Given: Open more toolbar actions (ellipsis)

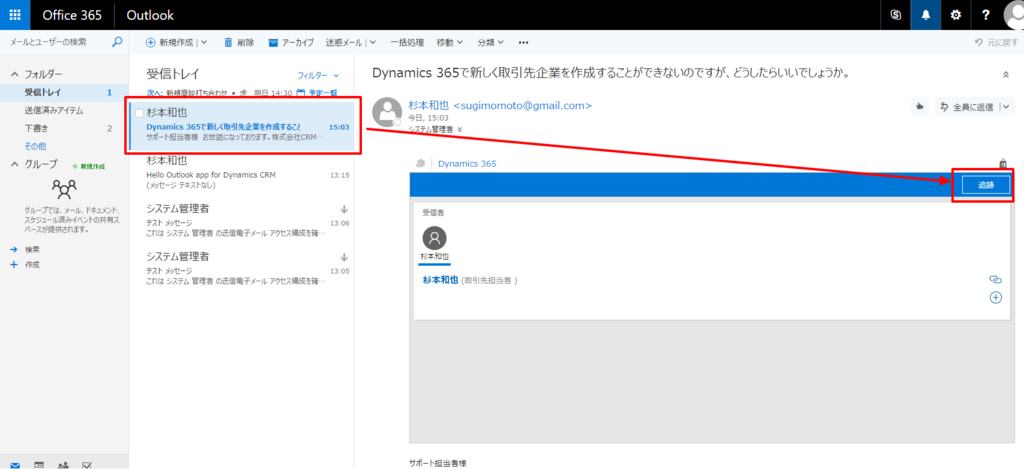Looking at the screenshot, I should point(523,42).
